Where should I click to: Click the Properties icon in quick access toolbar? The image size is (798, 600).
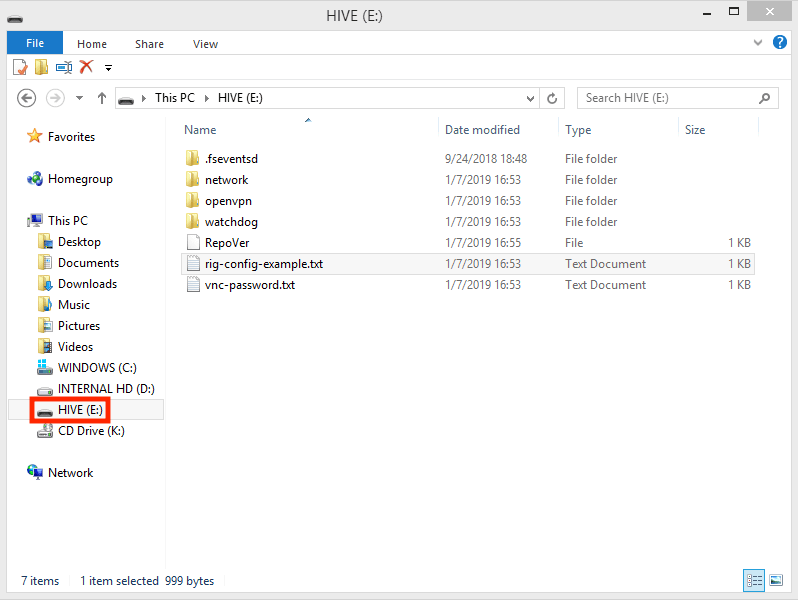(x=20, y=67)
